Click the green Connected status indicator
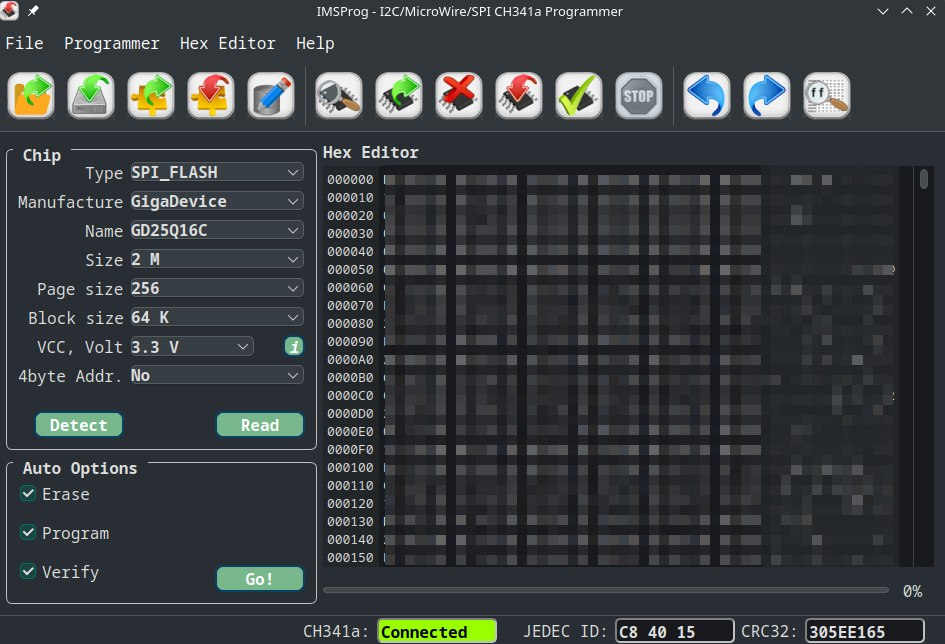Viewport: 945px width, 644px height. 437,631
